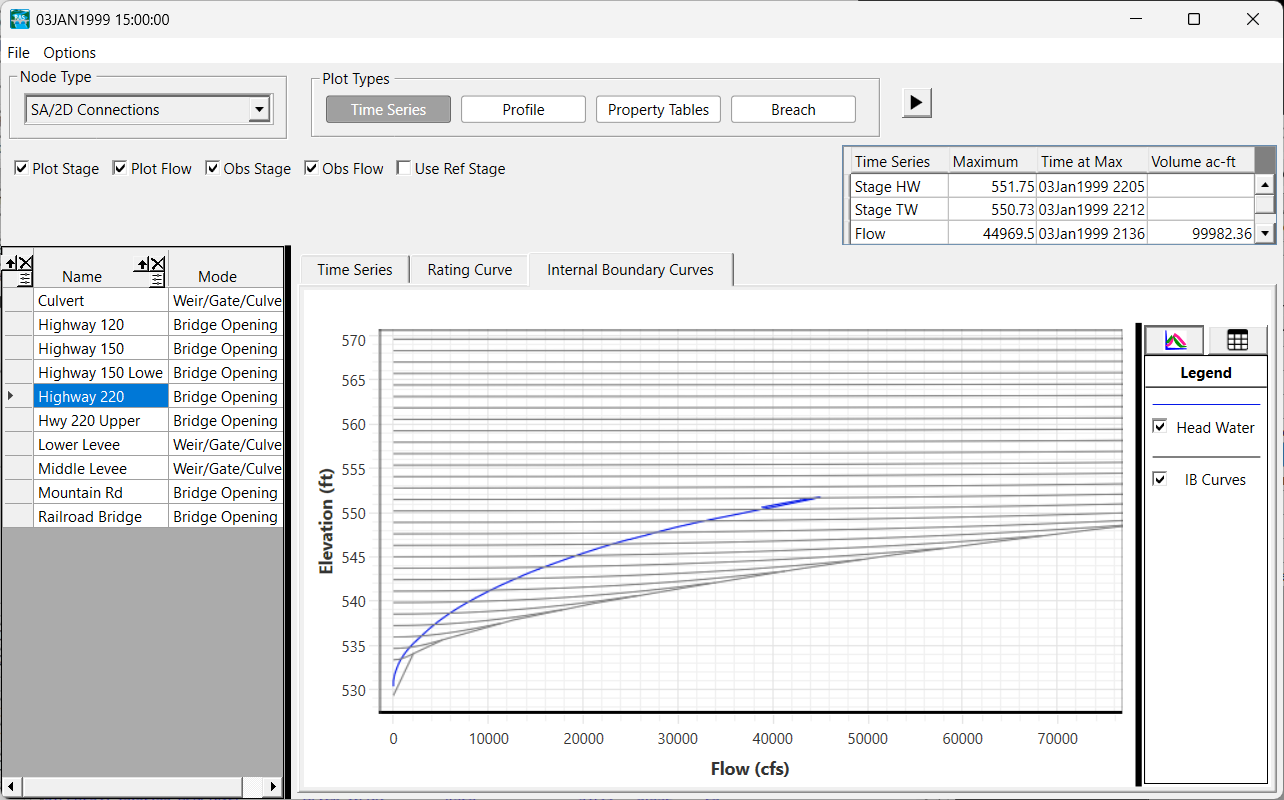Click the application icon in title bar
The width and height of the screenshot is (1284, 800).
19,19
